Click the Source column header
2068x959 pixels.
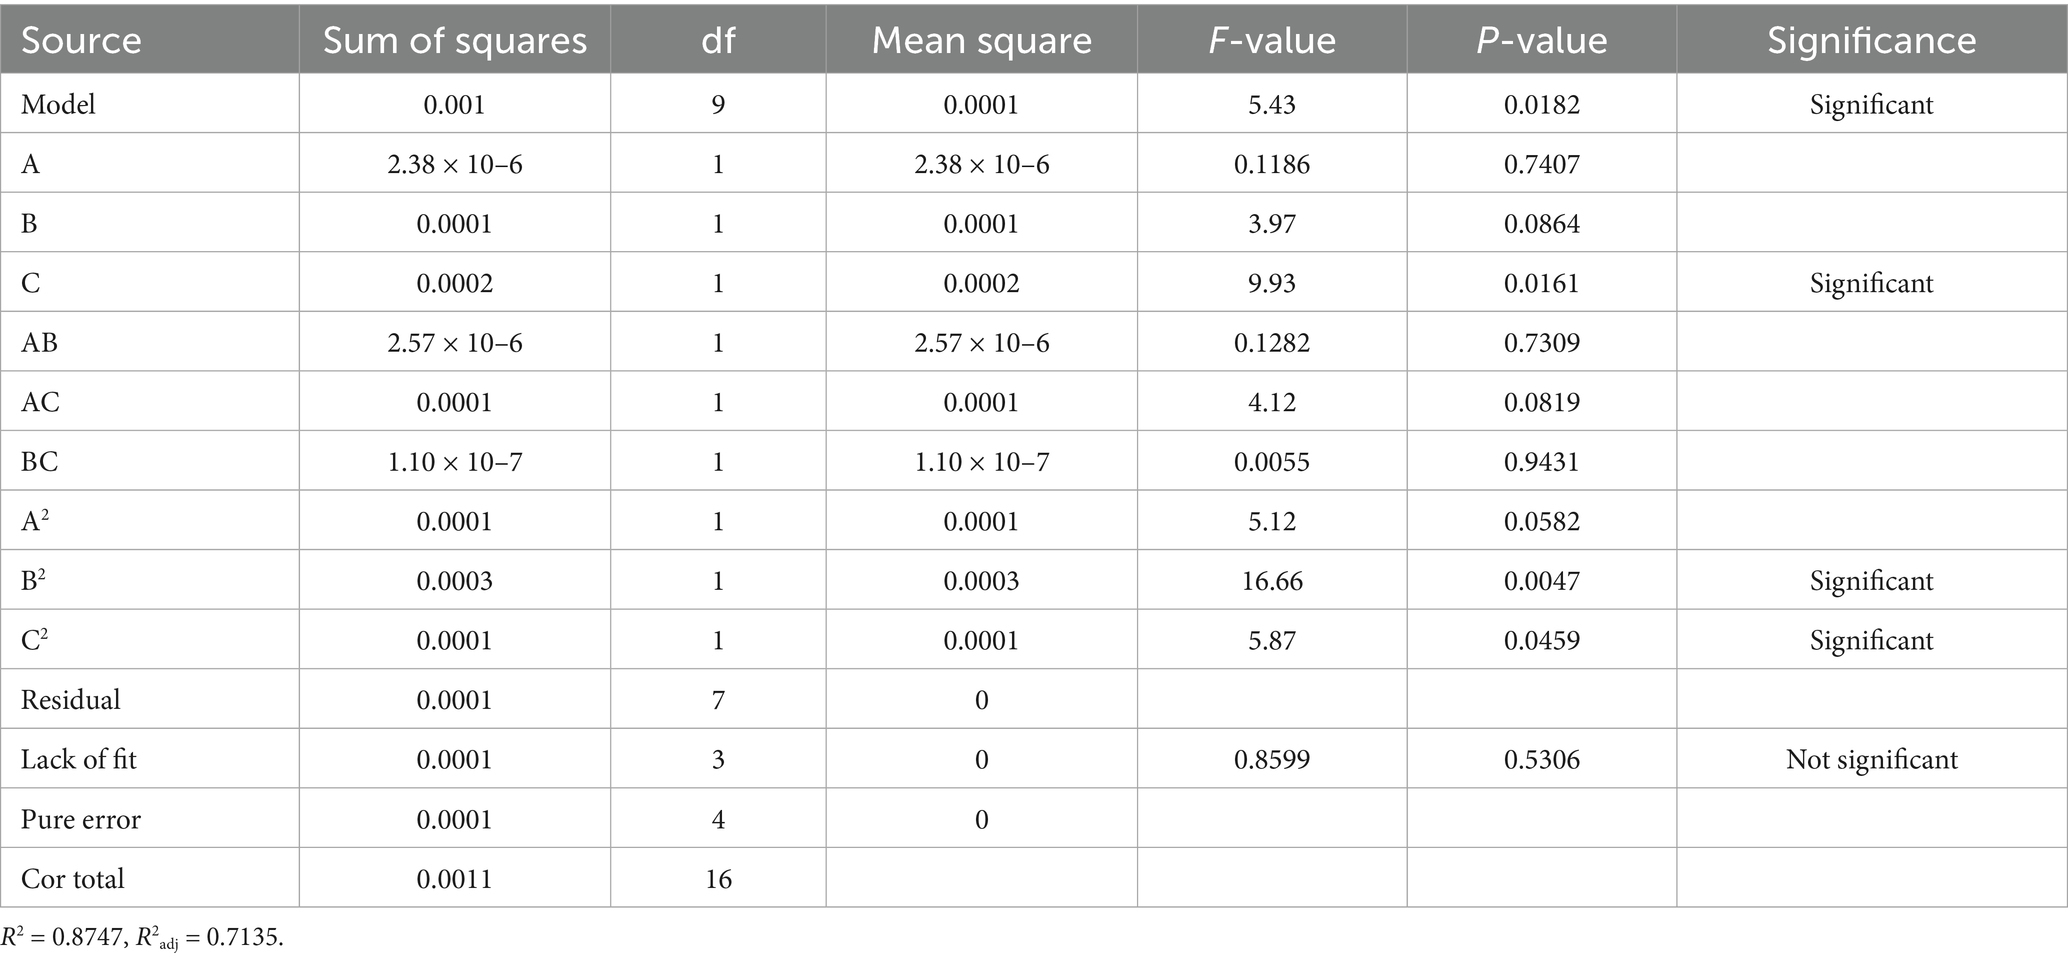tap(81, 40)
